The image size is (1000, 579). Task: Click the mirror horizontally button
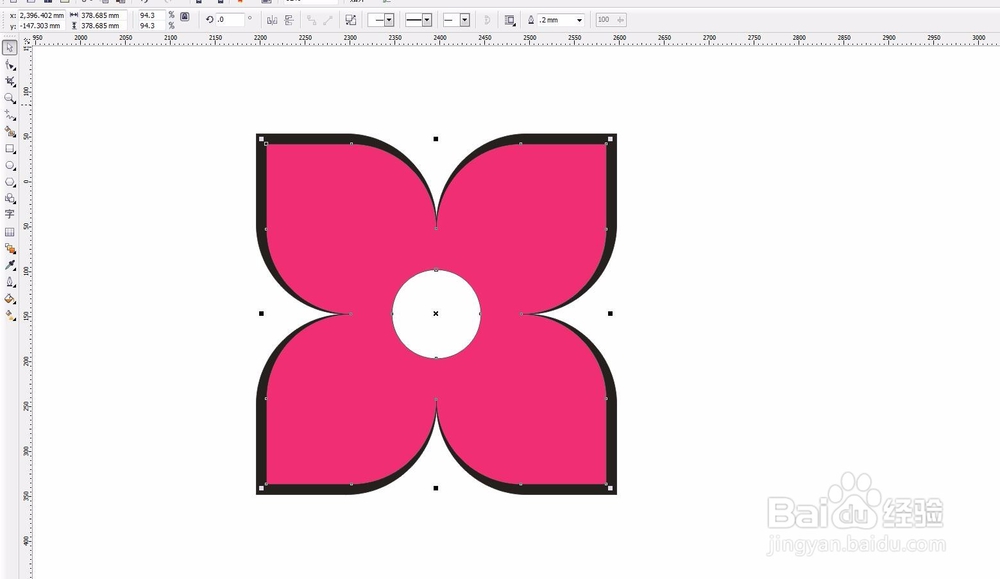[272, 20]
